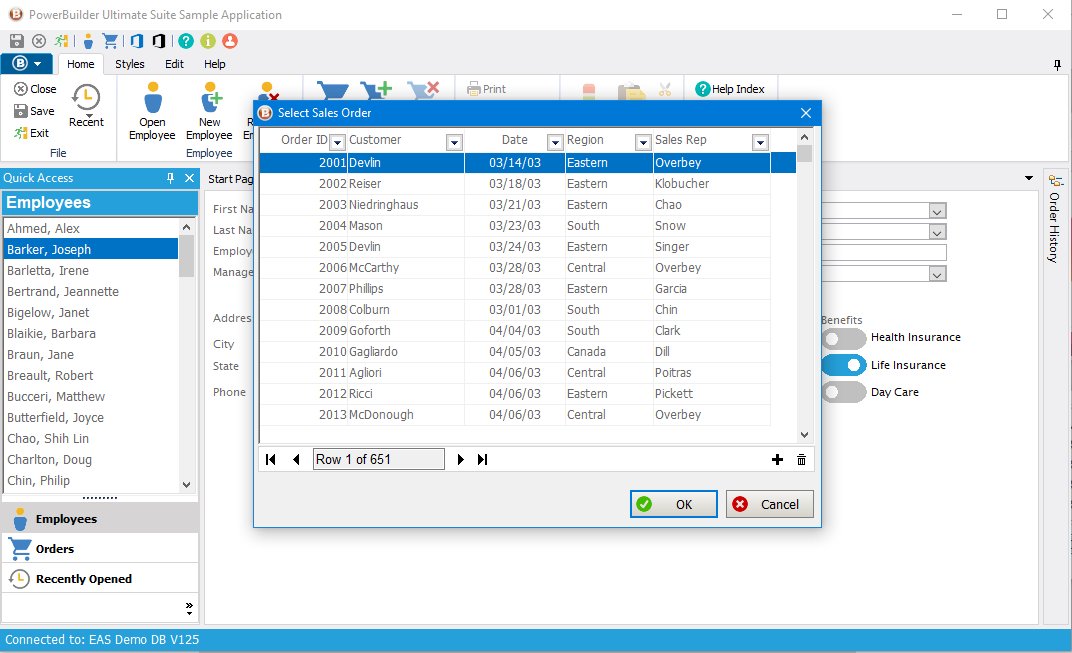Switch to the Home ribbon tab
The image size is (1072, 653).
point(81,64)
